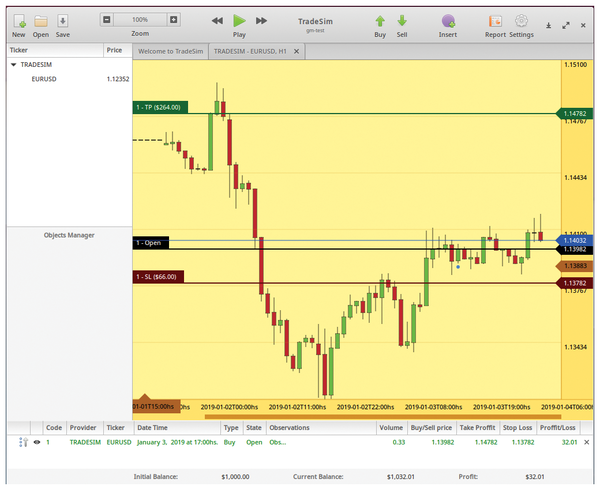Click the Obs... cell of order 1
Image resolution: width=600 pixels, height=490 pixels.
click(278, 442)
